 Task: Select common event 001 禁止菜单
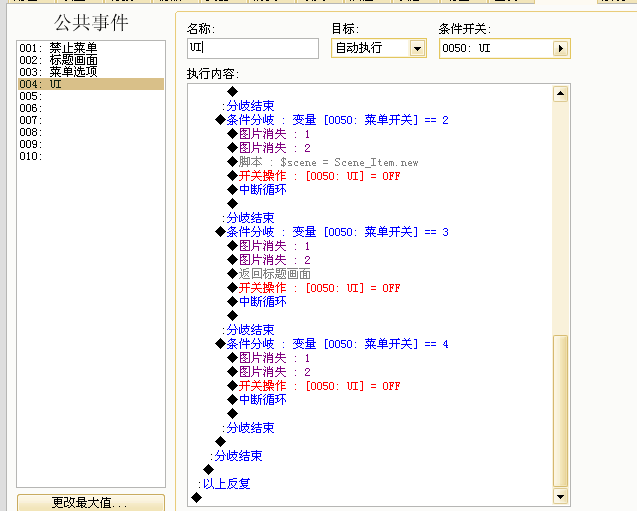(x=91, y=48)
